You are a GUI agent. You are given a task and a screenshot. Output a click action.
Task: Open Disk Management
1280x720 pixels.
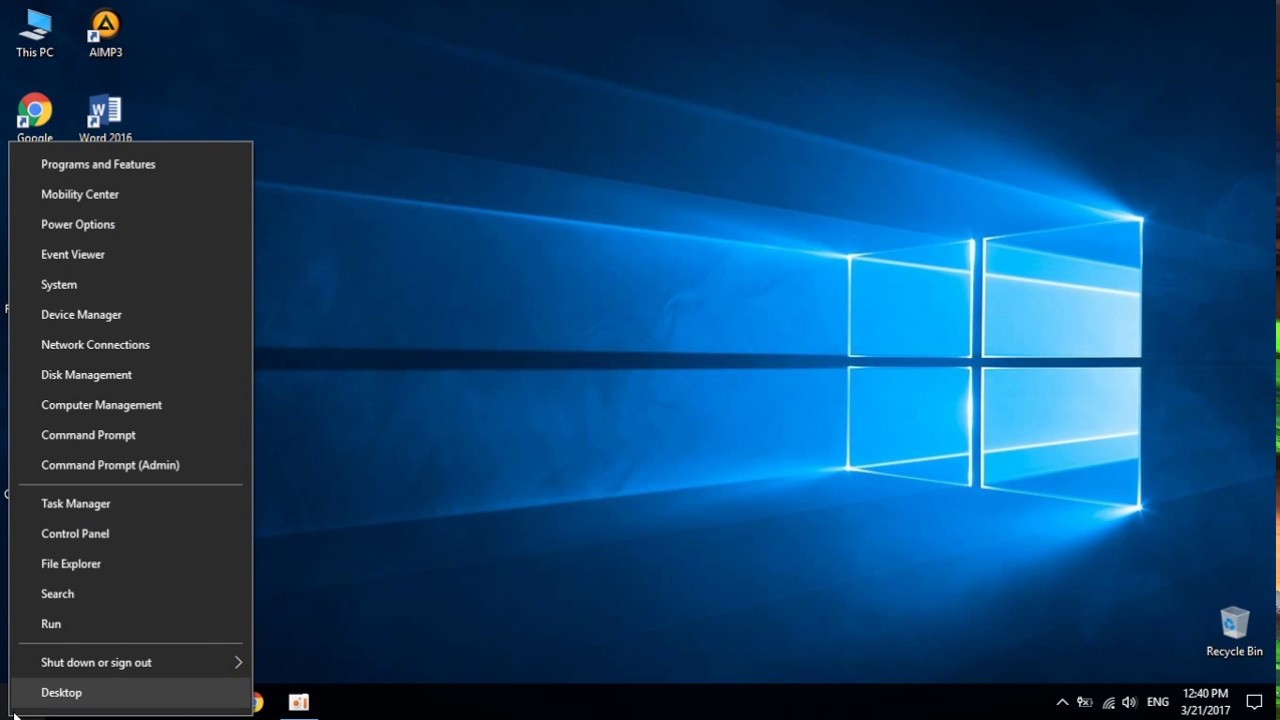tap(130, 374)
